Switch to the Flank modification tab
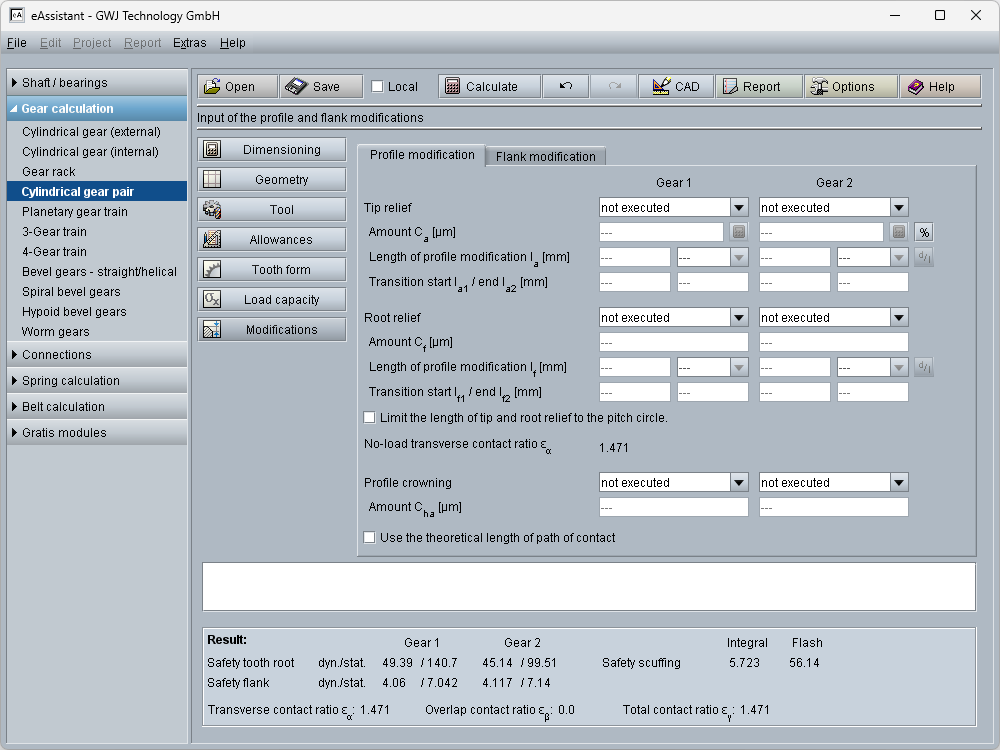Image resolution: width=1000 pixels, height=750 pixels. pyautogui.click(x=545, y=156)
